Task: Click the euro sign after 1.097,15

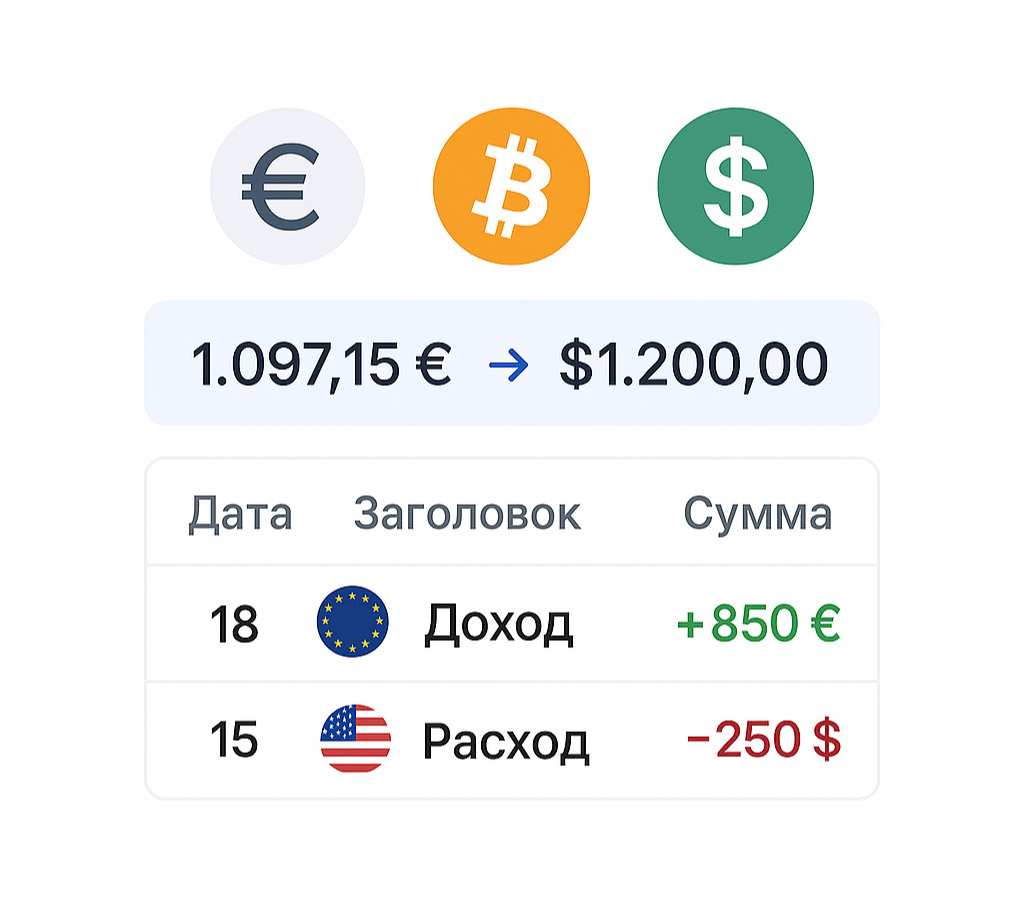Action: tap(429, 365)
